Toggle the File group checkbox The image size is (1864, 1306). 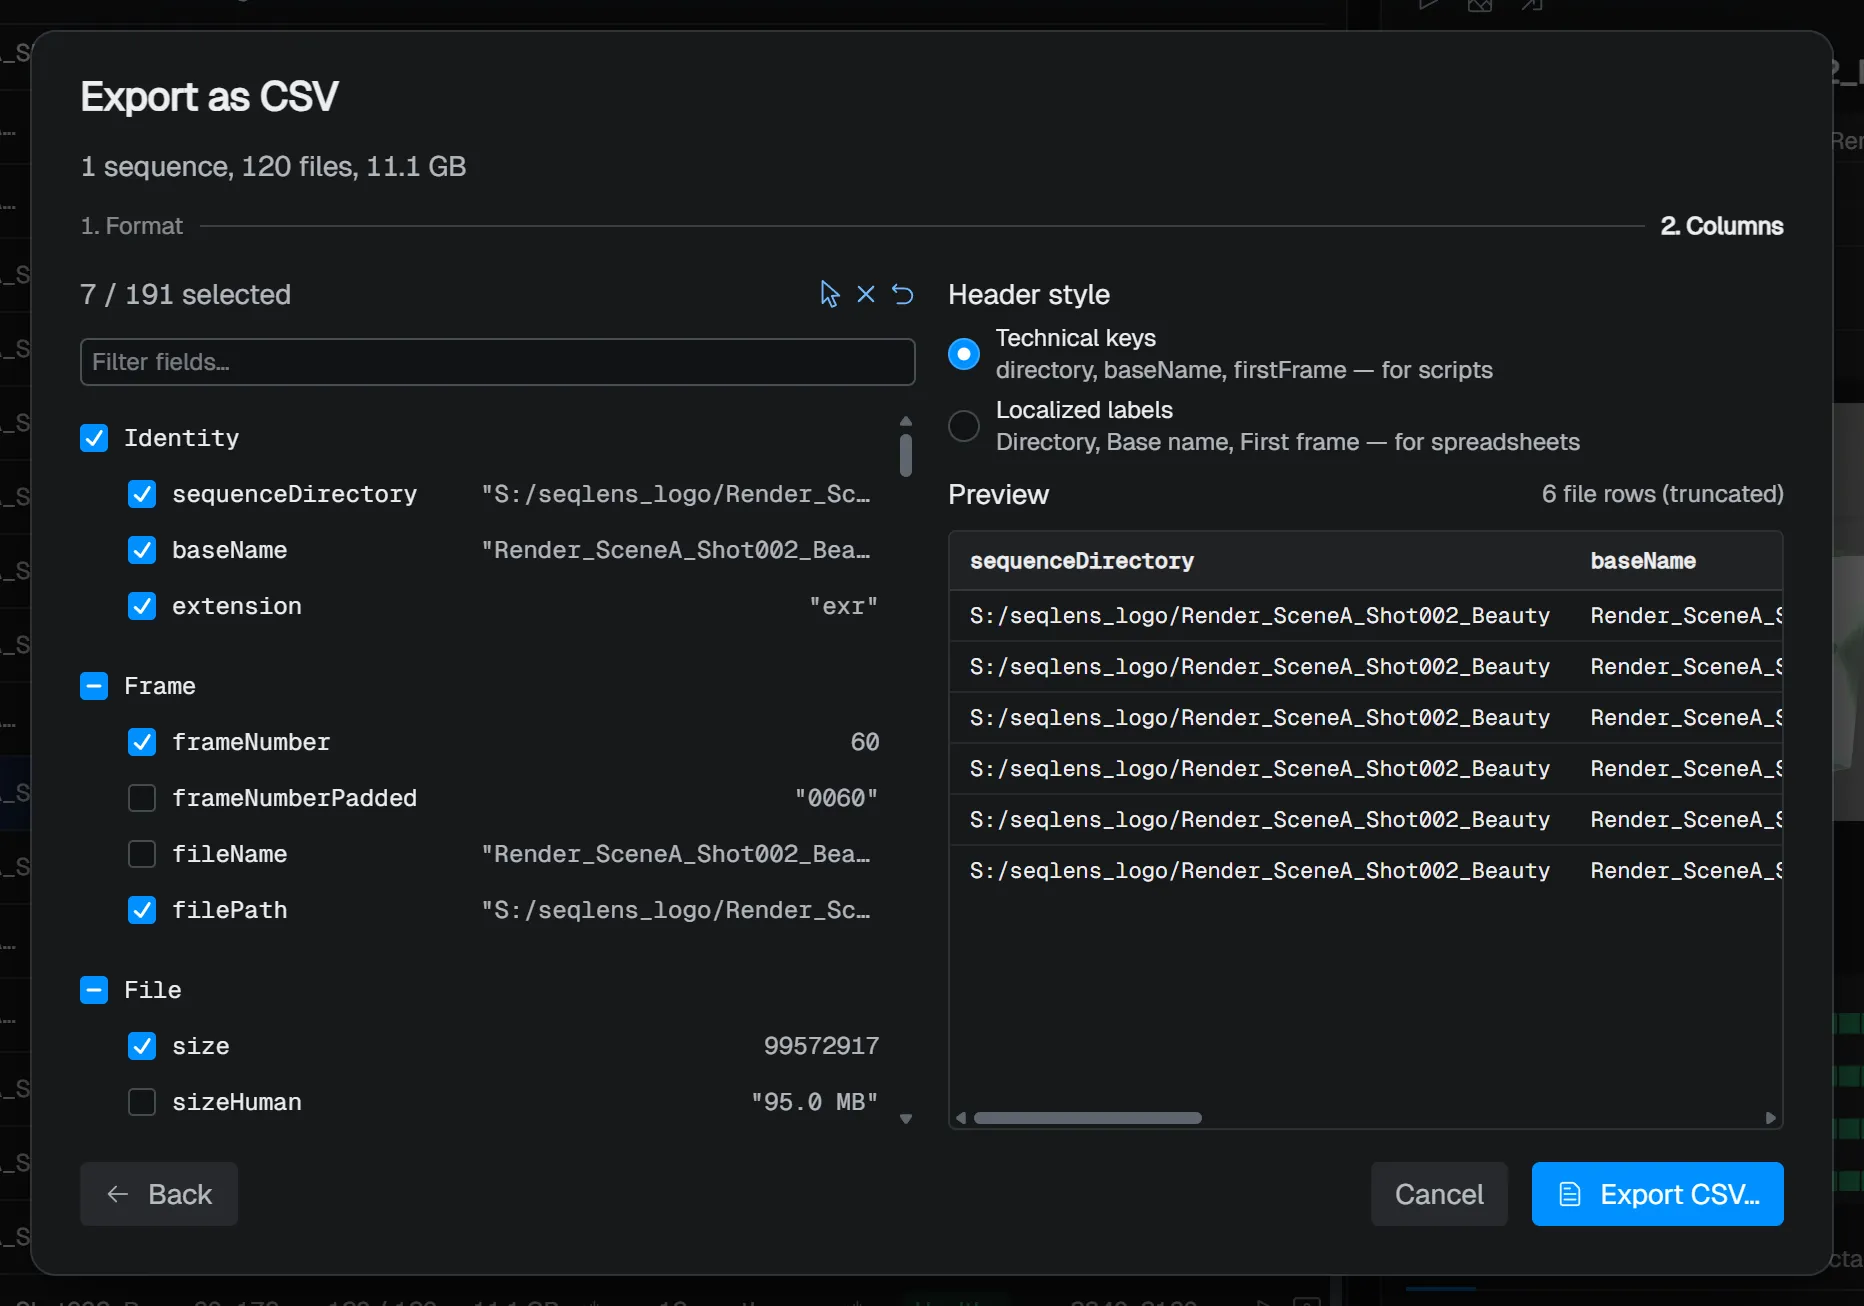(94, 990)
